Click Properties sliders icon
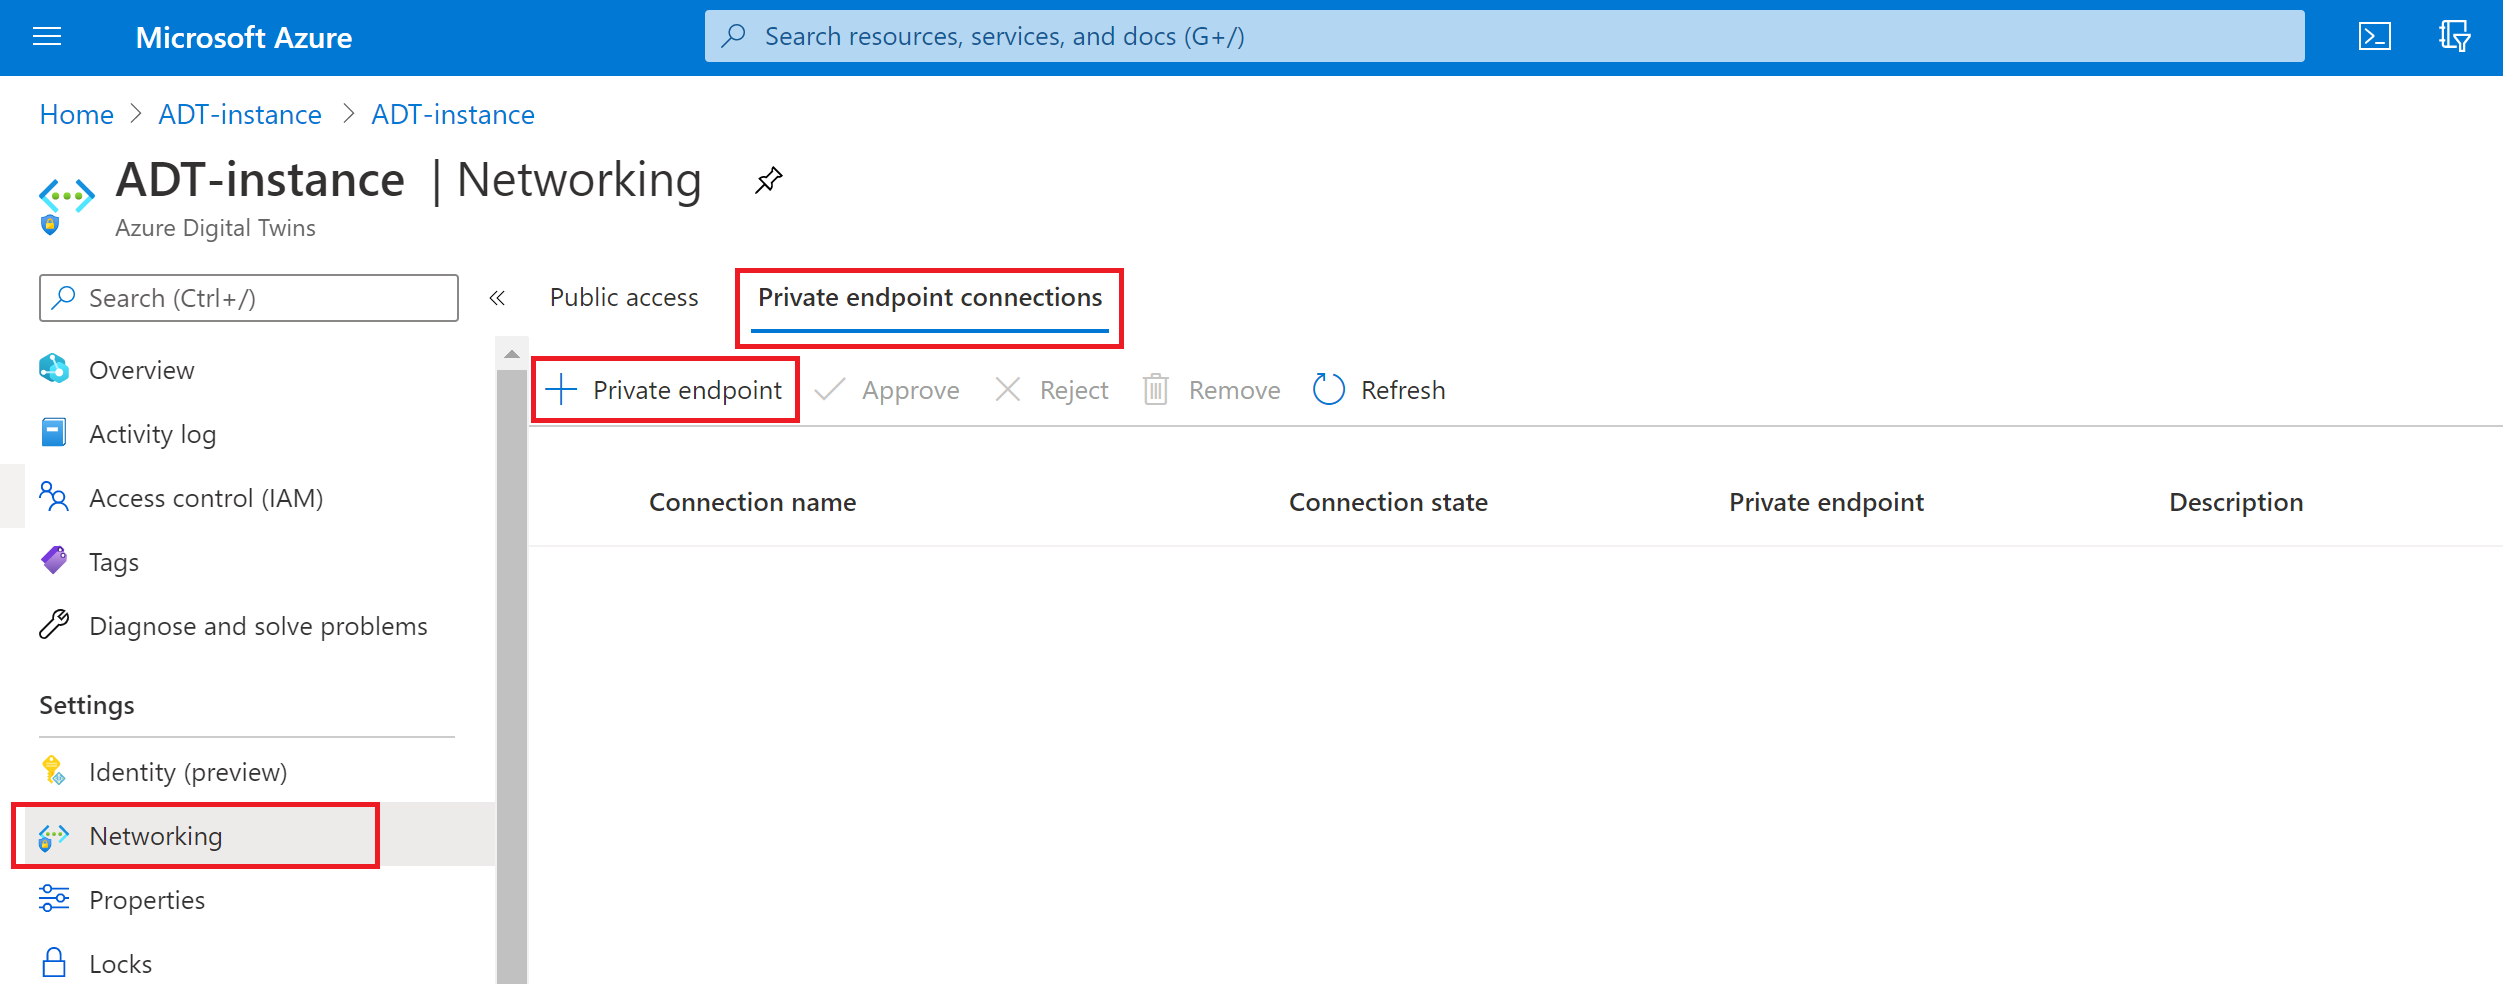The image size is (2503, 984). point(54,899)
